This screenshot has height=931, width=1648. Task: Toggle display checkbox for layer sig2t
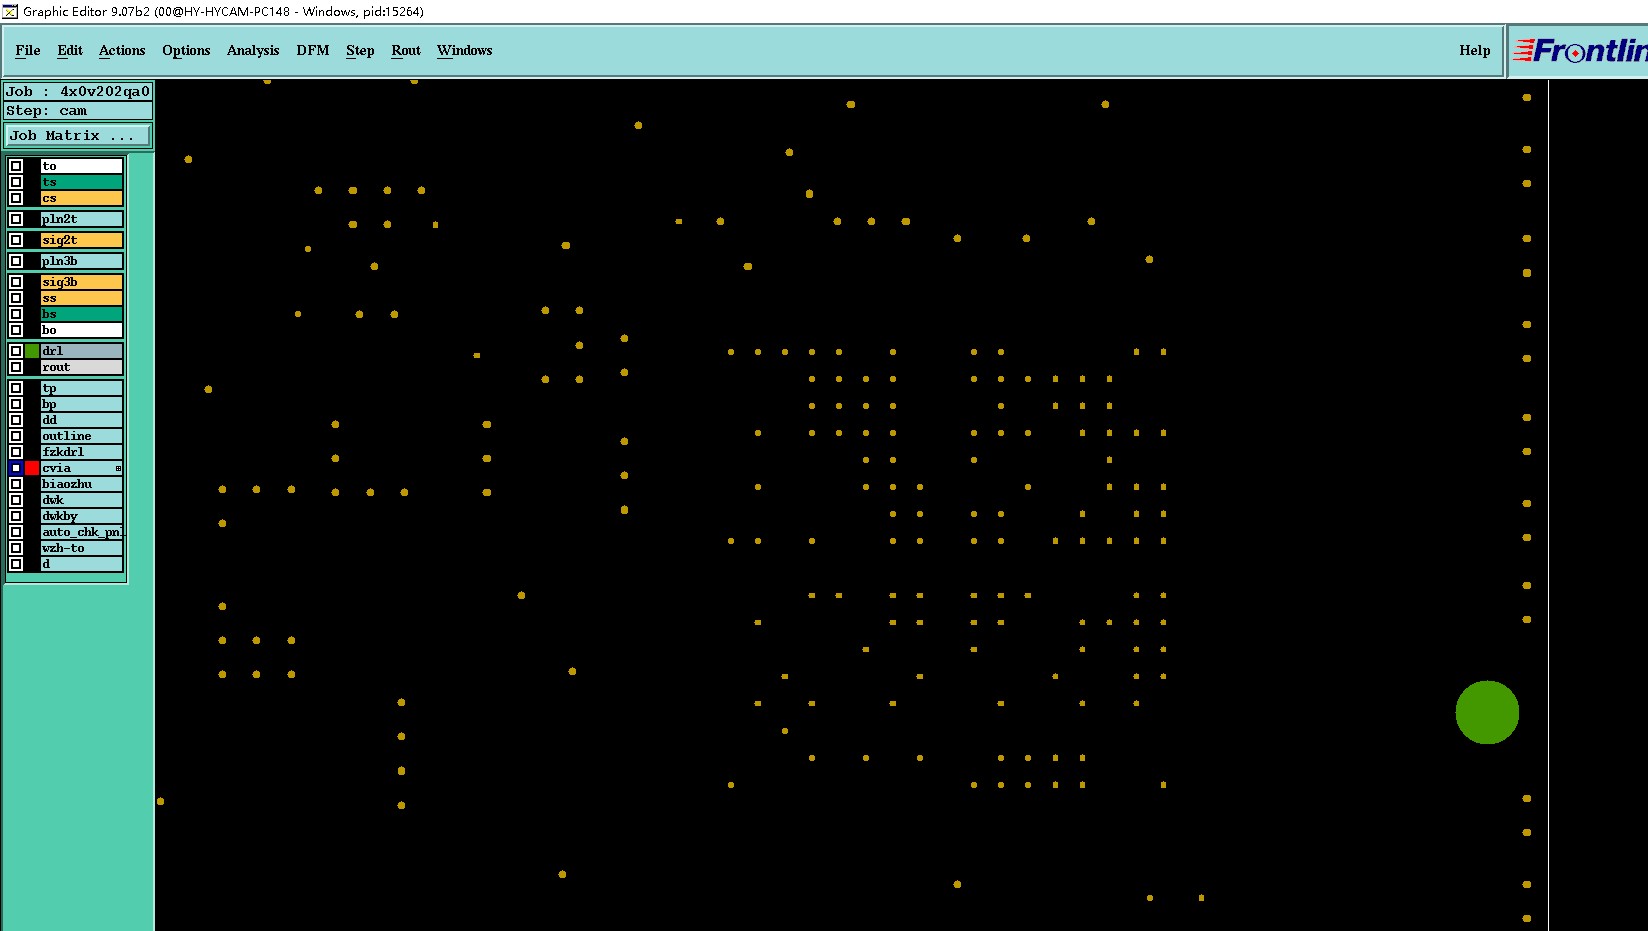pos(16,240)
